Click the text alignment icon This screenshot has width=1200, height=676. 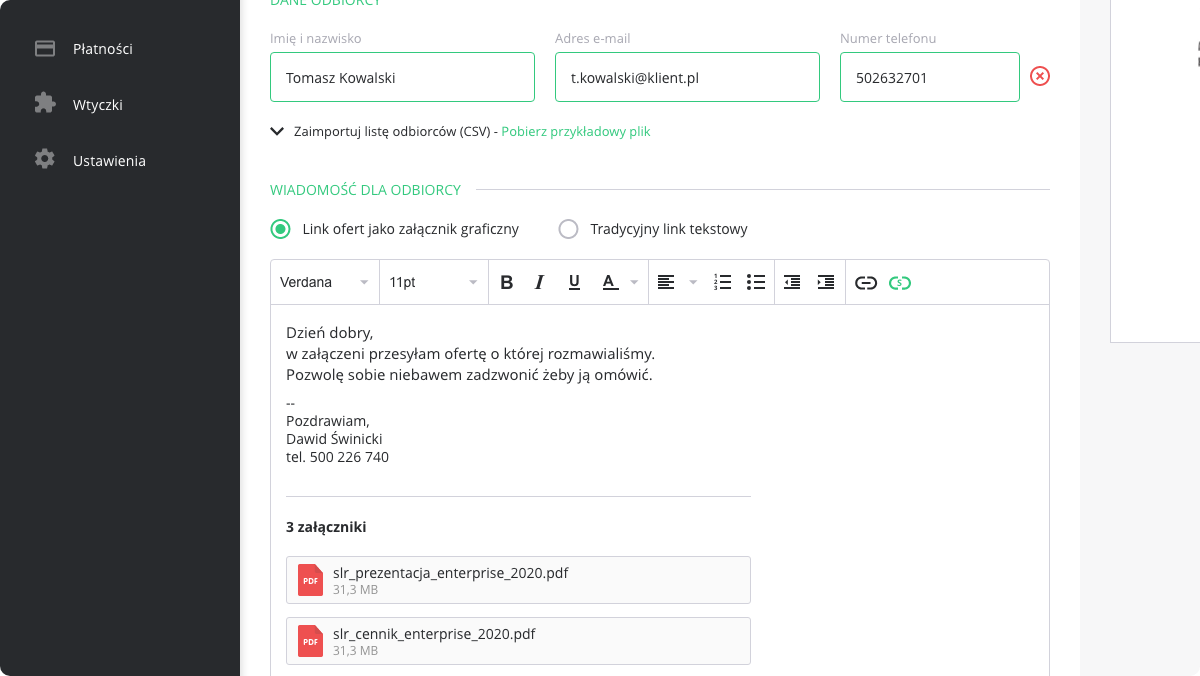[665, 283]
